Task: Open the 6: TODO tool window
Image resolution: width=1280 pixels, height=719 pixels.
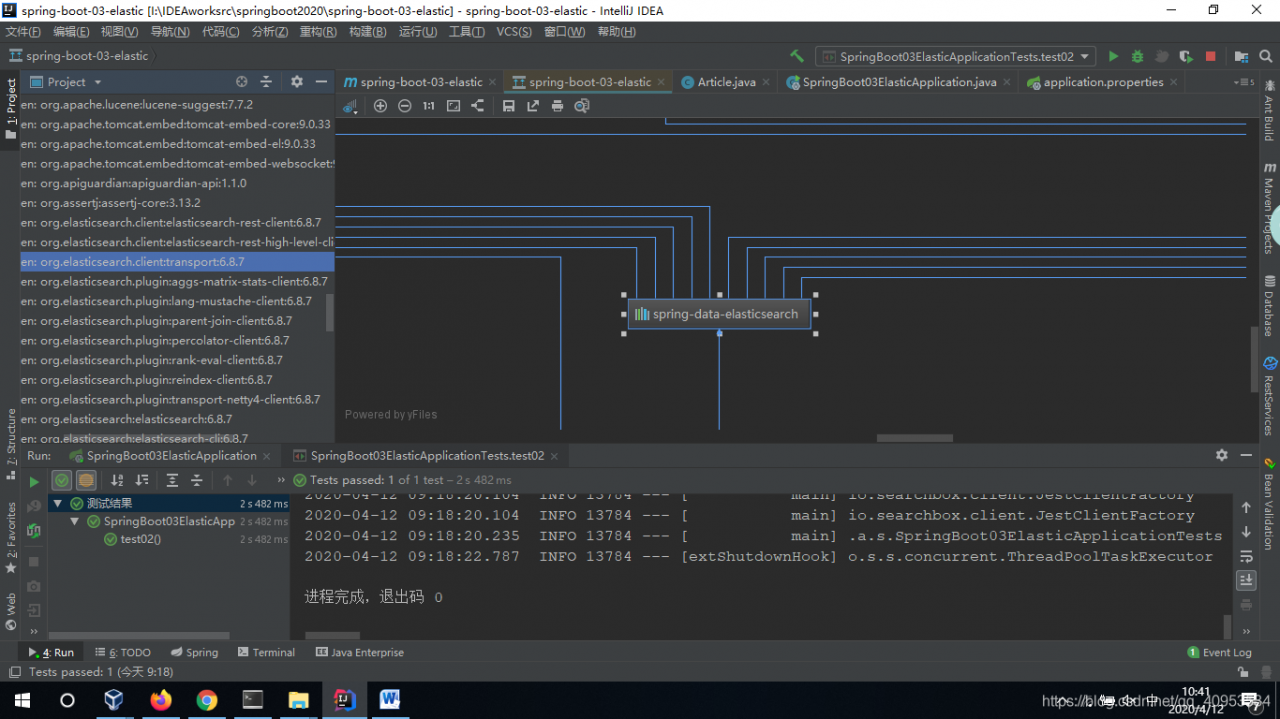Action: click(x=122, y=652)
